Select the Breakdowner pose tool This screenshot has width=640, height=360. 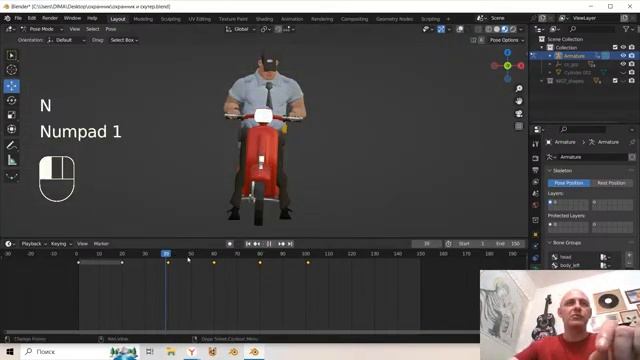click(x=11, y=176)
